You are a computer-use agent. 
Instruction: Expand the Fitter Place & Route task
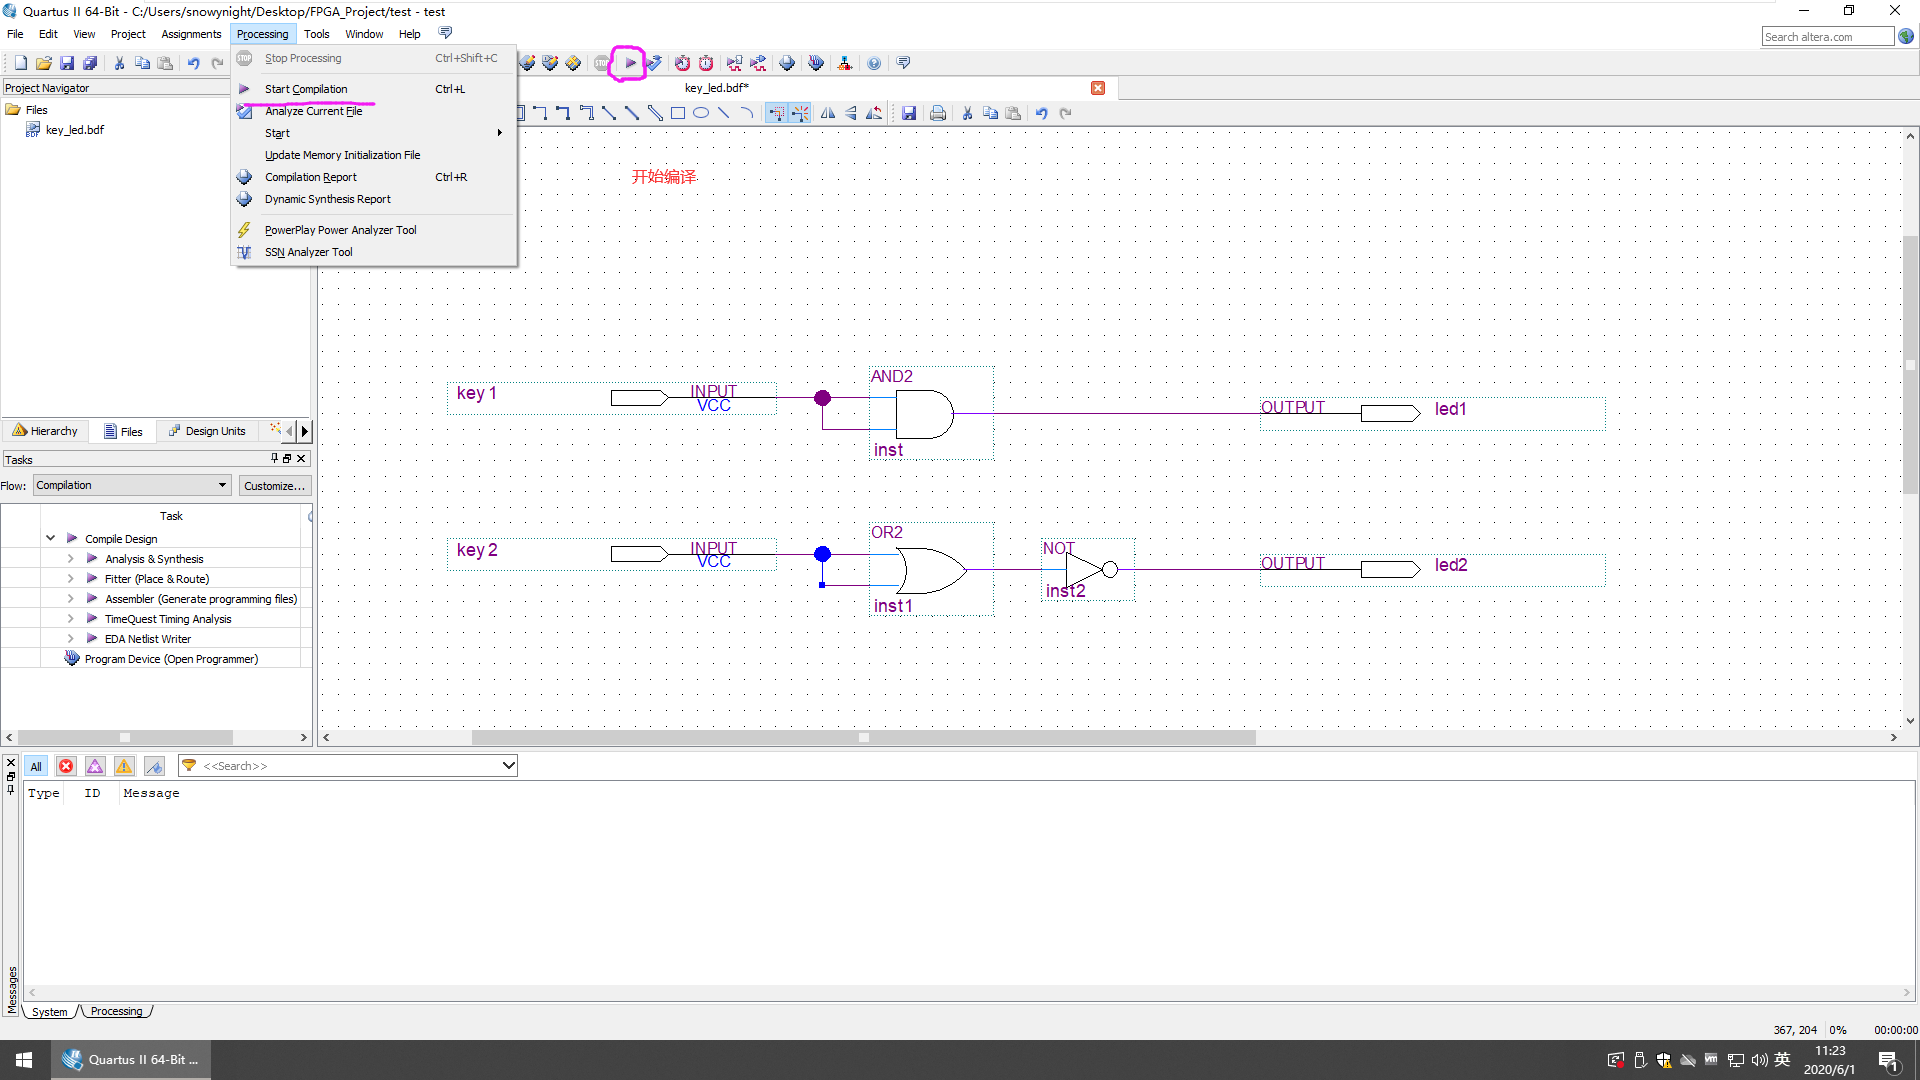tap(70, 578)
